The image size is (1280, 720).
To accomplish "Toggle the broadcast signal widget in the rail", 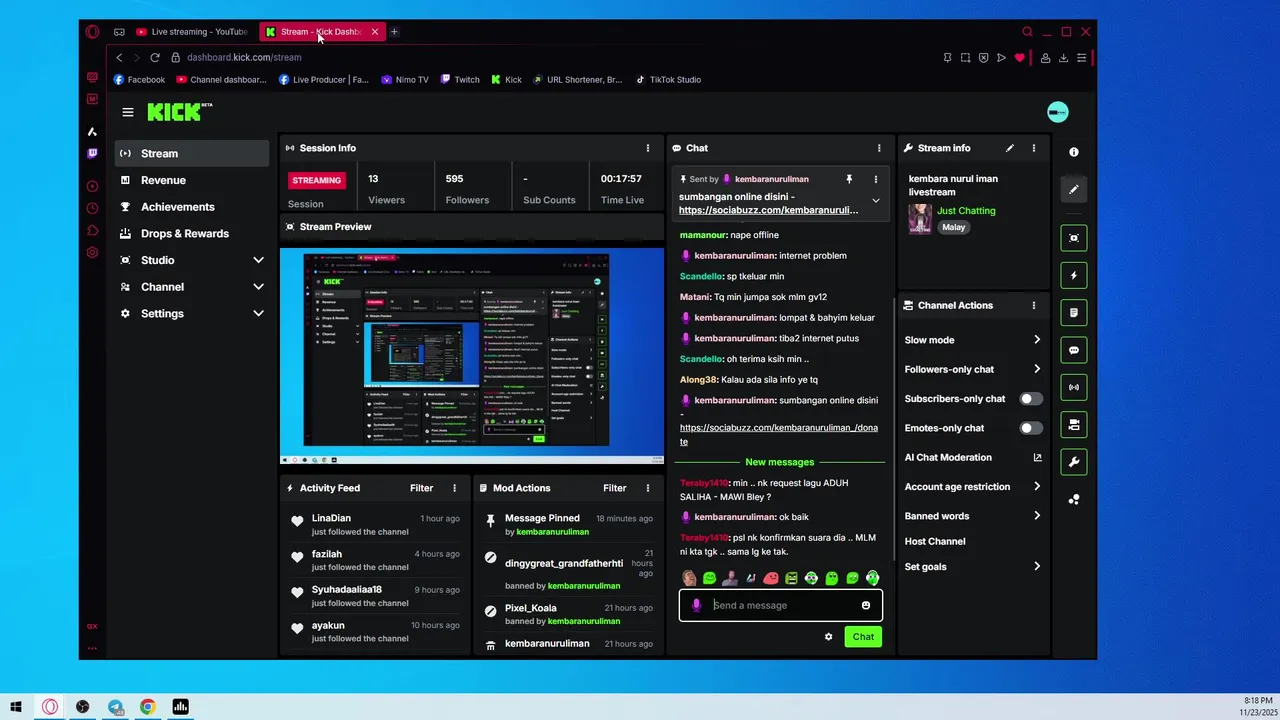I will tap(1074, 387).
